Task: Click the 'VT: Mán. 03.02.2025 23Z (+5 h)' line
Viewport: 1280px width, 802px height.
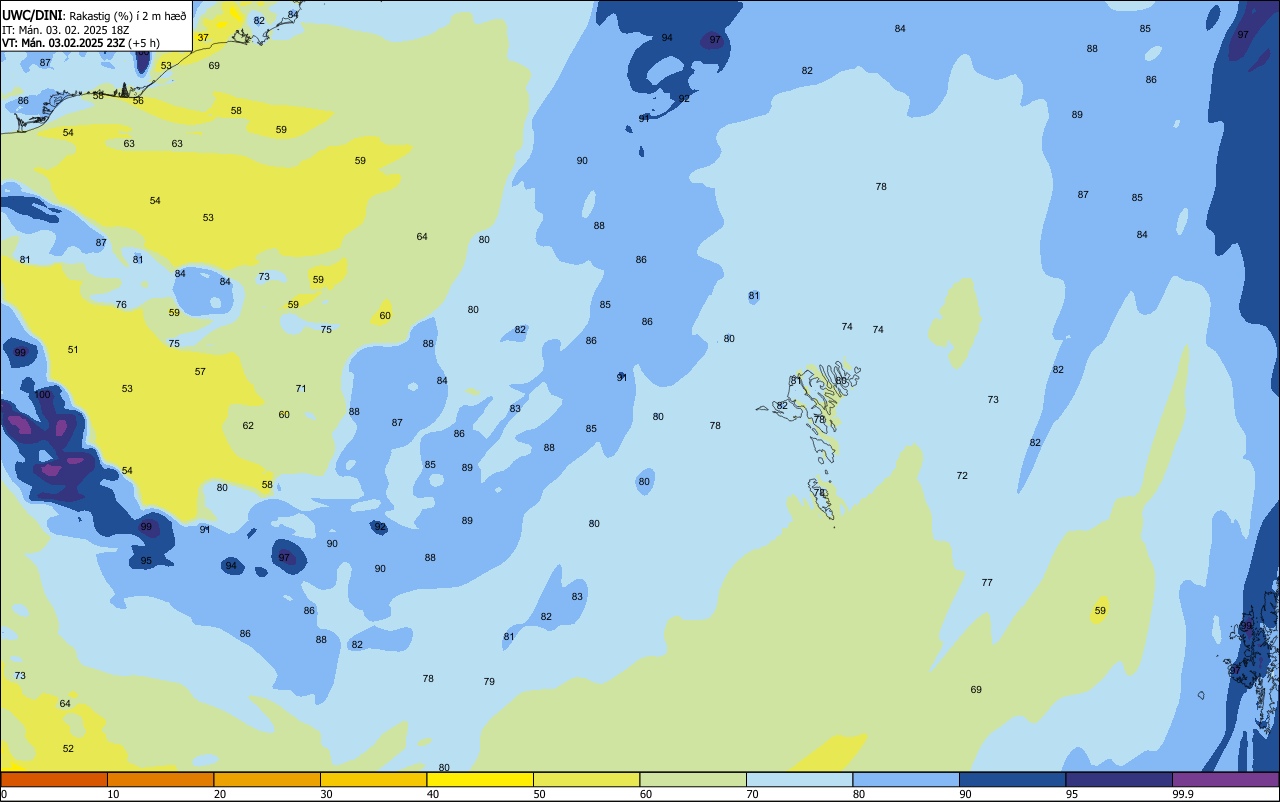Action: [x=81, y=43]
